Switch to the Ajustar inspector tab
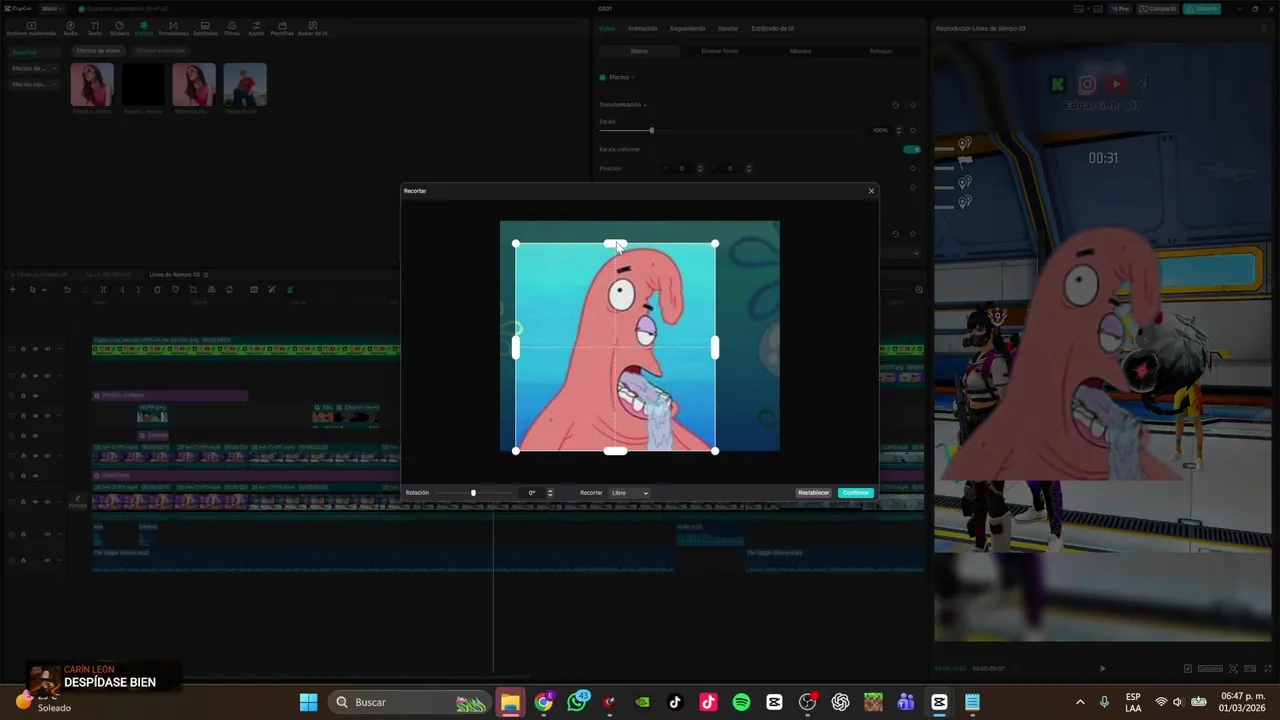Screen dimensions: 1280x720 (728, 28)
